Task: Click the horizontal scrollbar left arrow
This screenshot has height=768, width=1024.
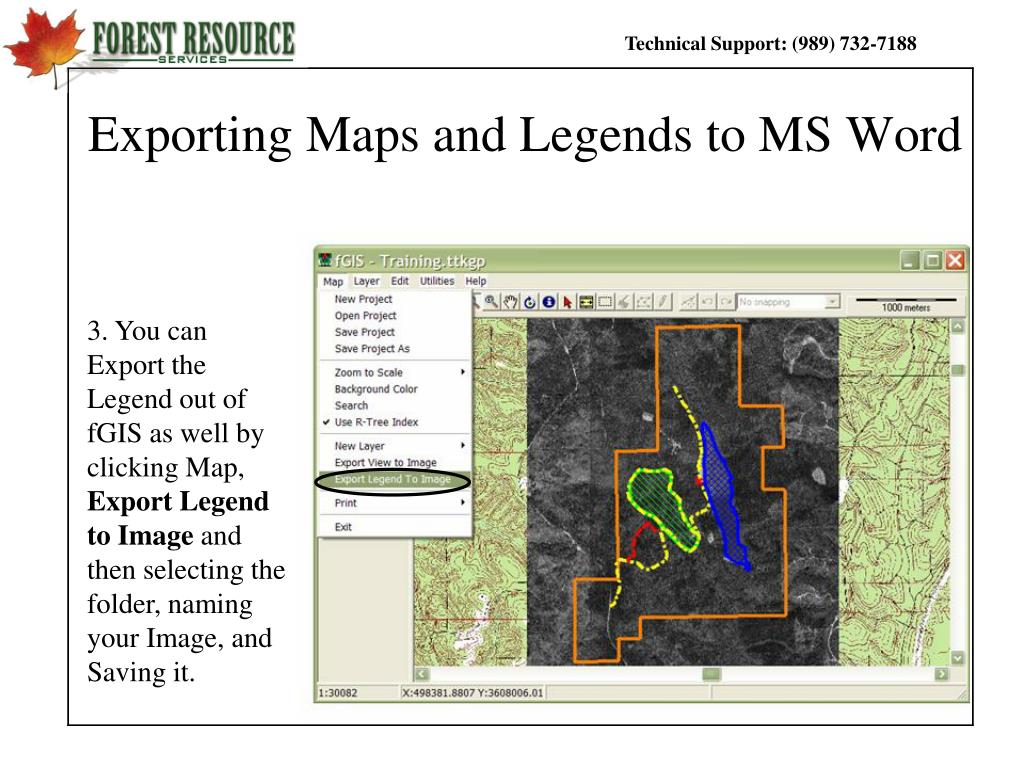Action: [422, 674]
